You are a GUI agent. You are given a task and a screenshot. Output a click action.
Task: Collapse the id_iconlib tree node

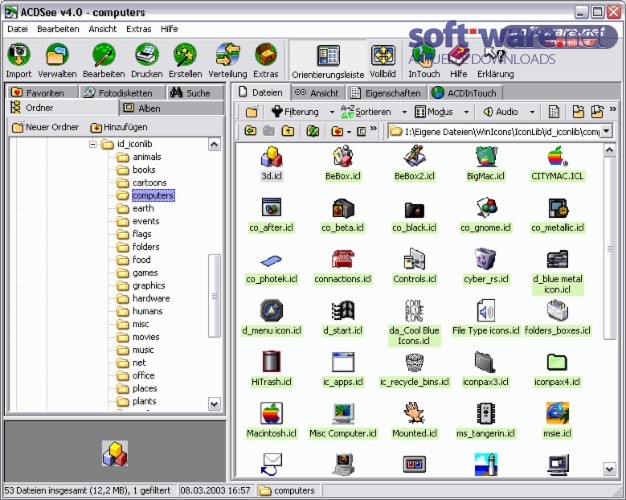click(x=93, y=144)
